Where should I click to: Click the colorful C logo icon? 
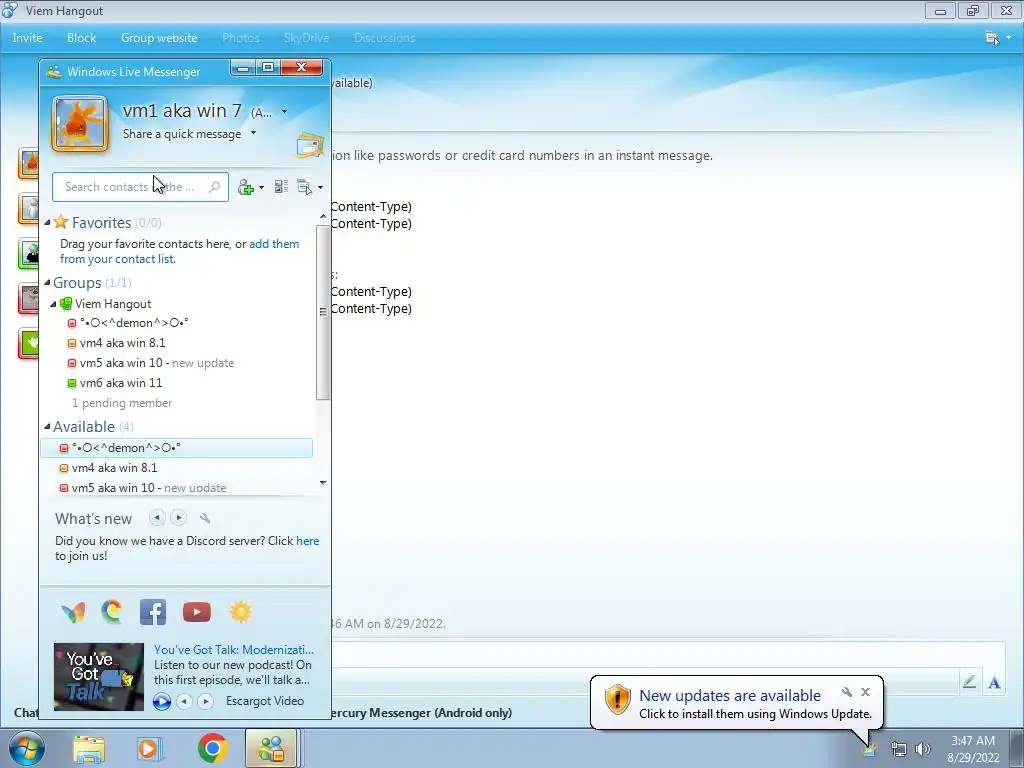tap(112, 611)
